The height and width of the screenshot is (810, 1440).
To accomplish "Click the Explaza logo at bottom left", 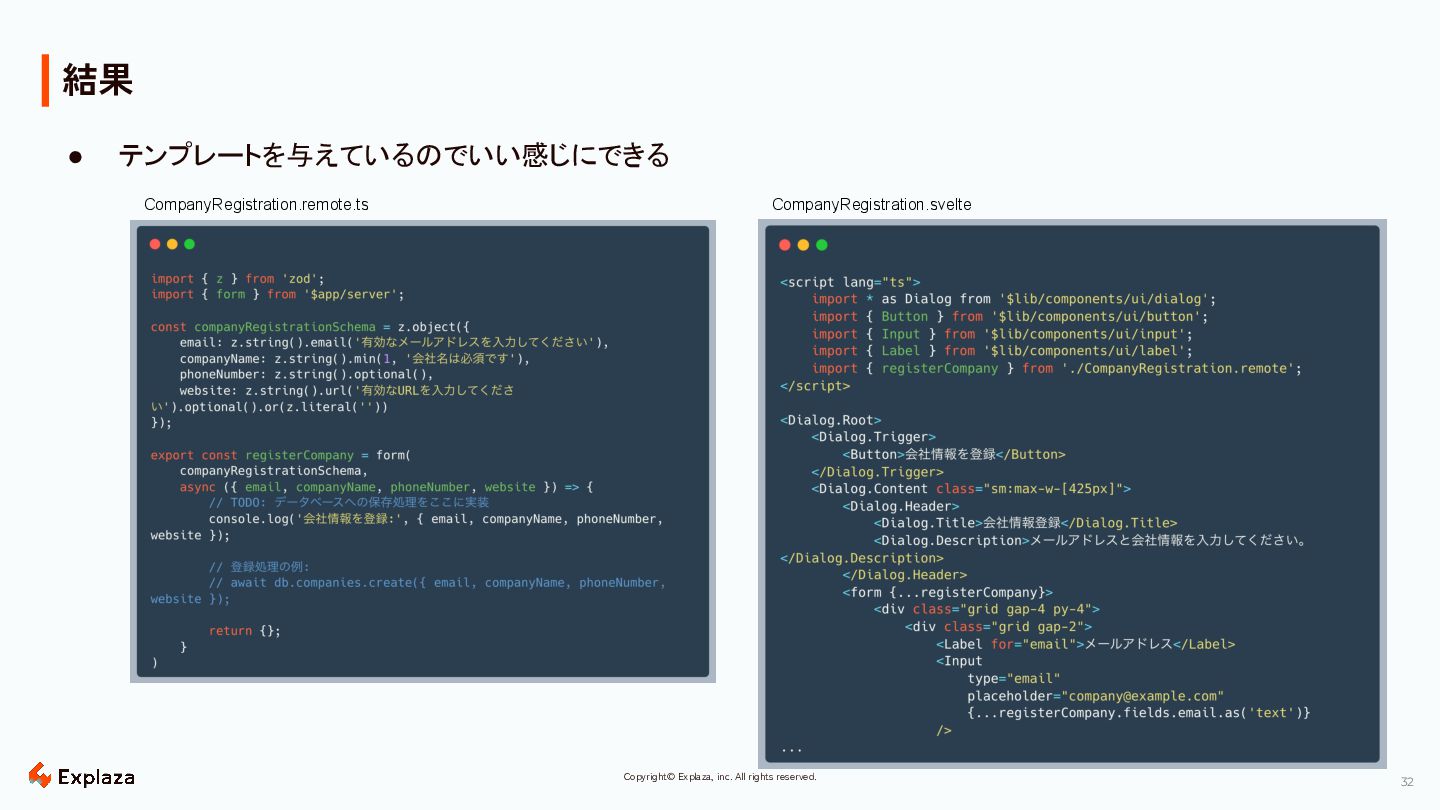I will [x=81, y=776].
